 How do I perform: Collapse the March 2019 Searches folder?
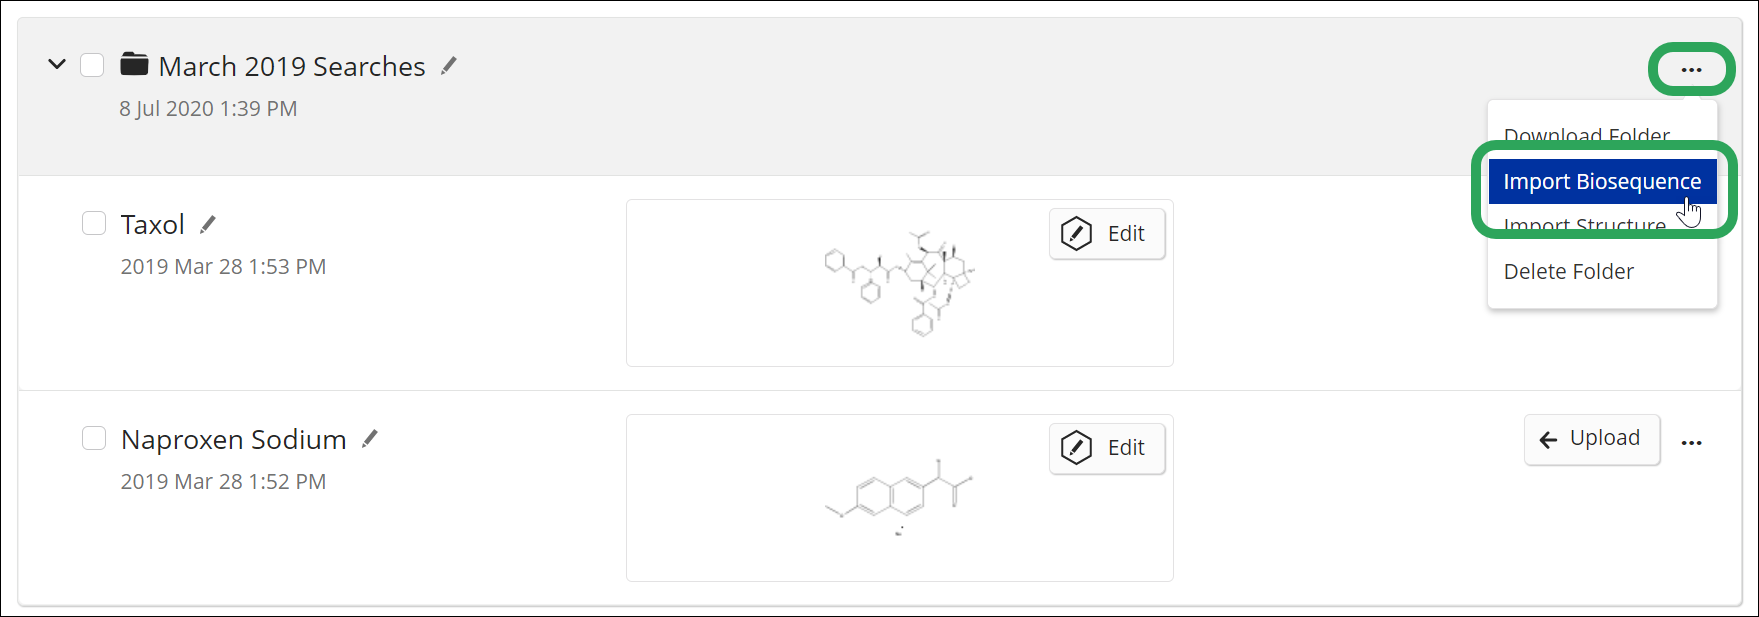[x=57, y=65]
